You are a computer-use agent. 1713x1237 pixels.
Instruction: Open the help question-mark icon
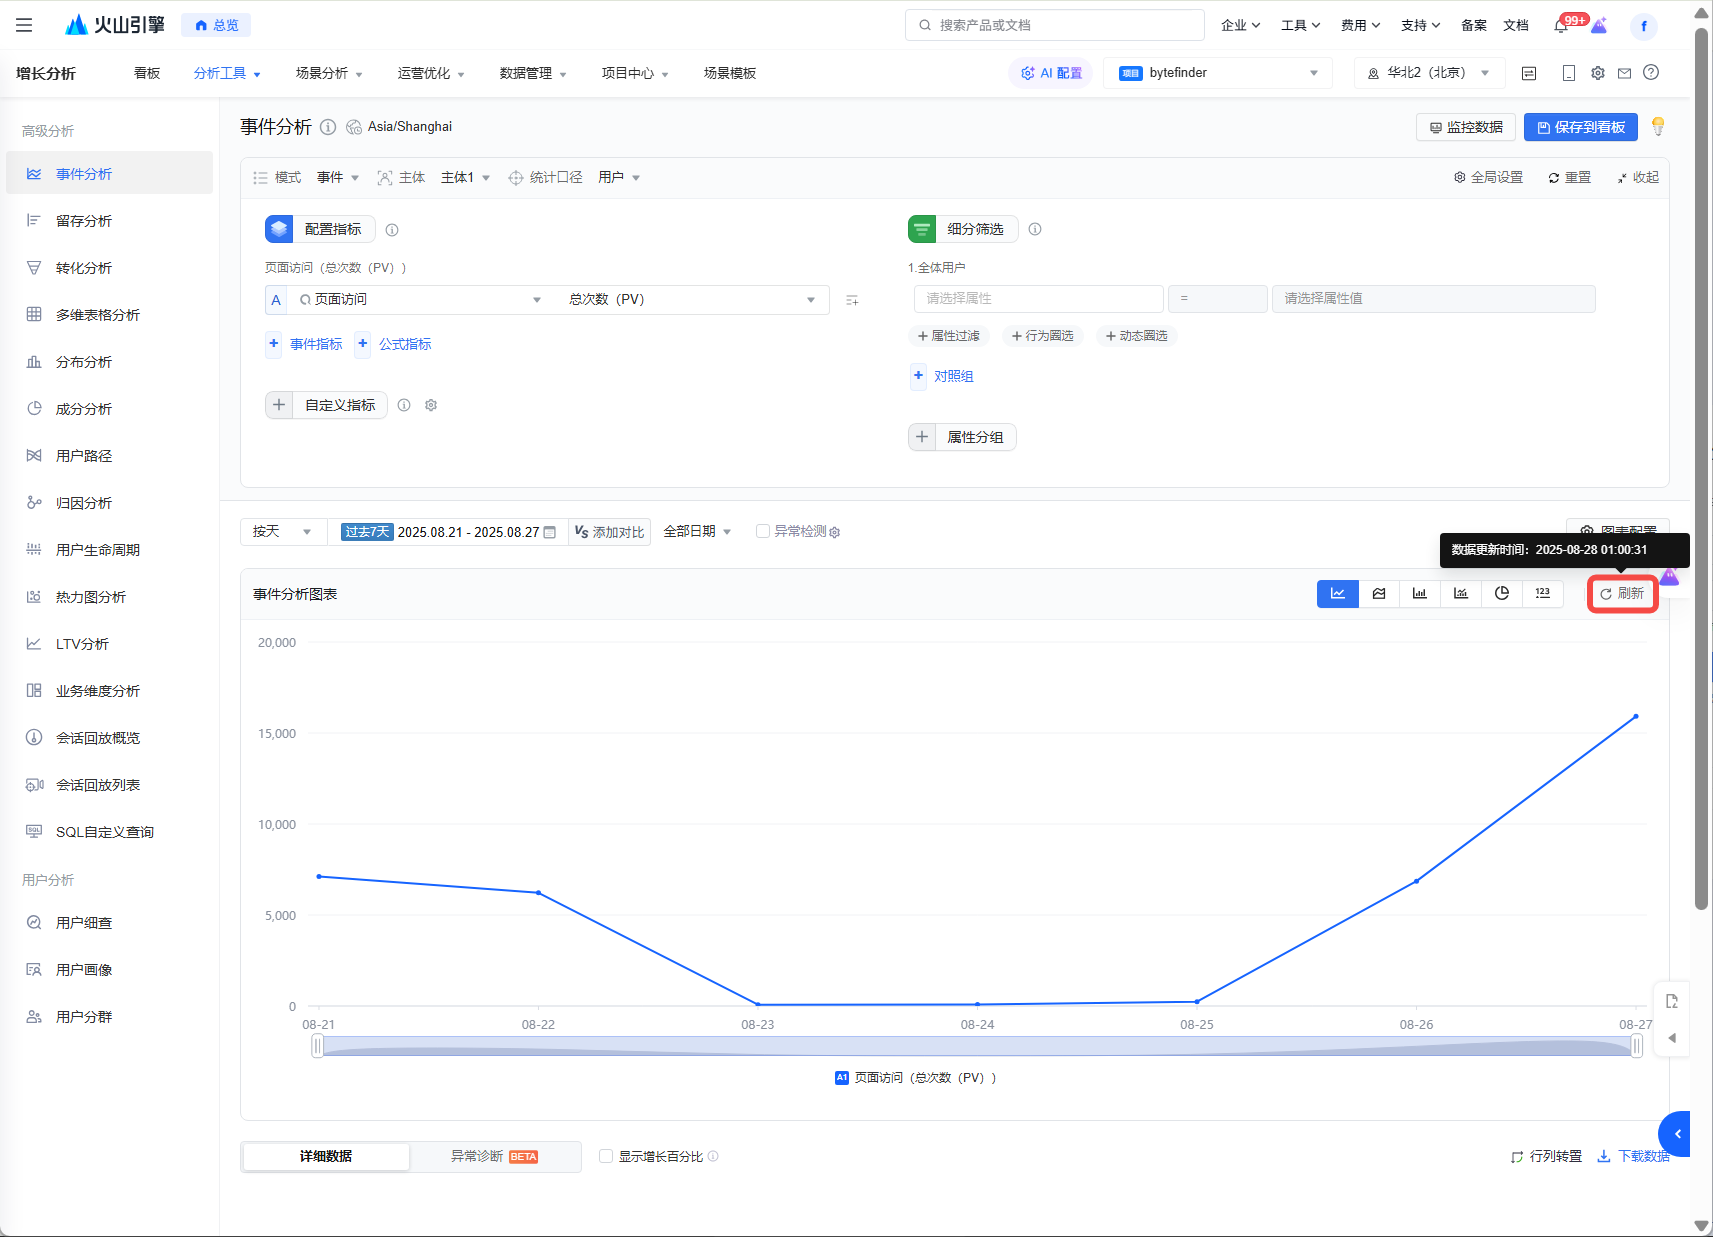(1651, 73)
